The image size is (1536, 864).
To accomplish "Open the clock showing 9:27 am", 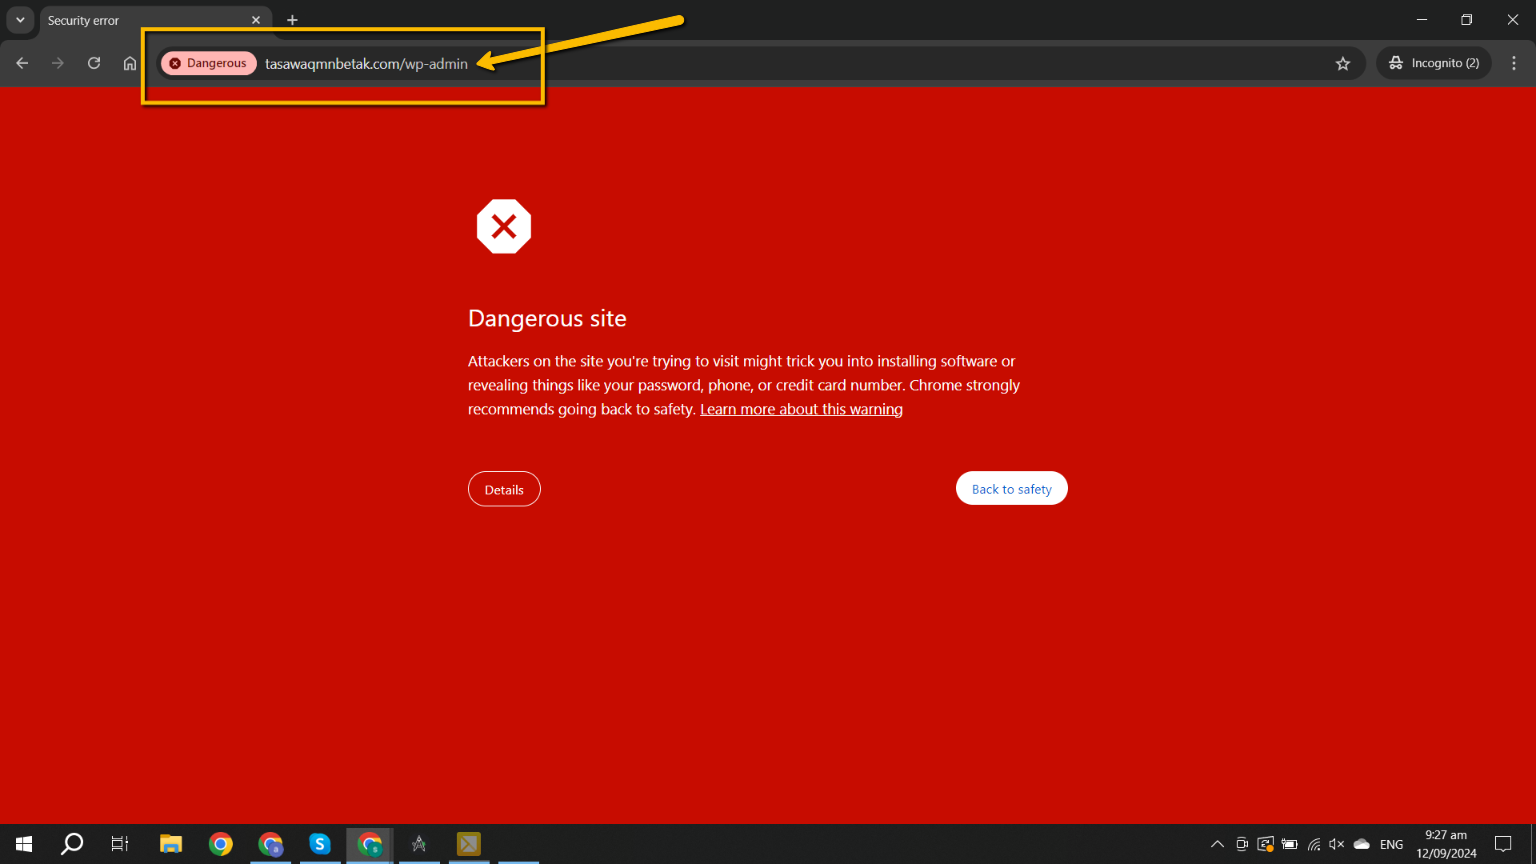I will [1446, 844].
